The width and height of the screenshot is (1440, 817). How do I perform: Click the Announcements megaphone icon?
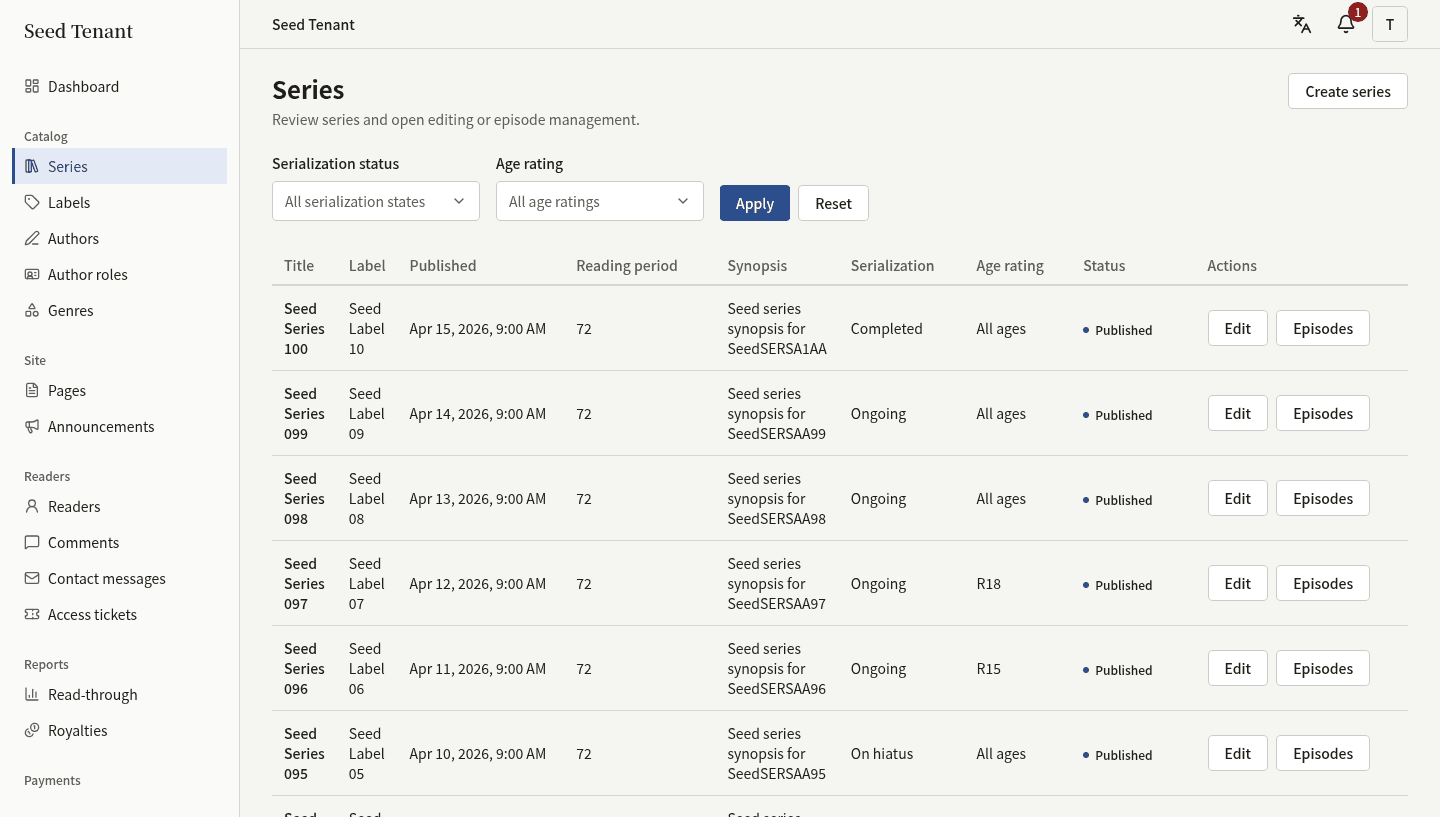click(32, 426)
